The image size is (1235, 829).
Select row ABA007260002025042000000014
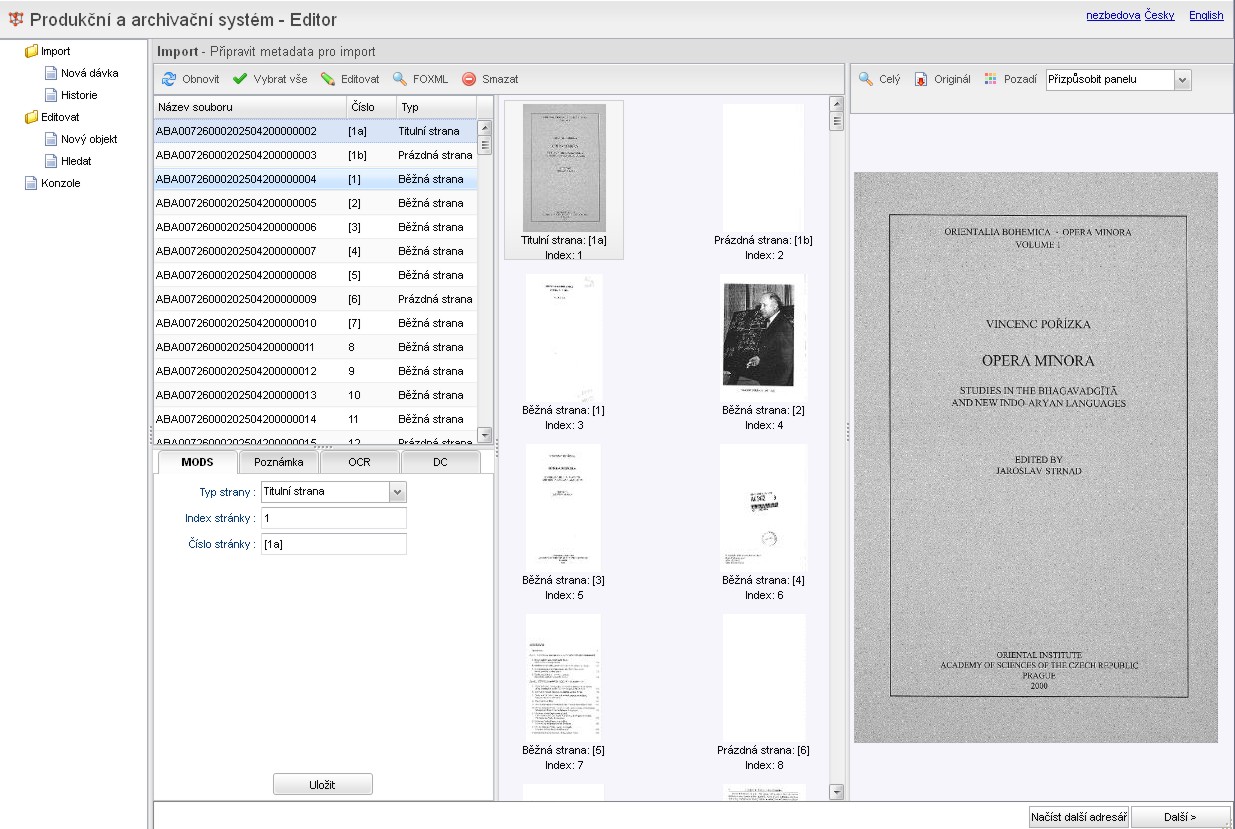point(315,419)
